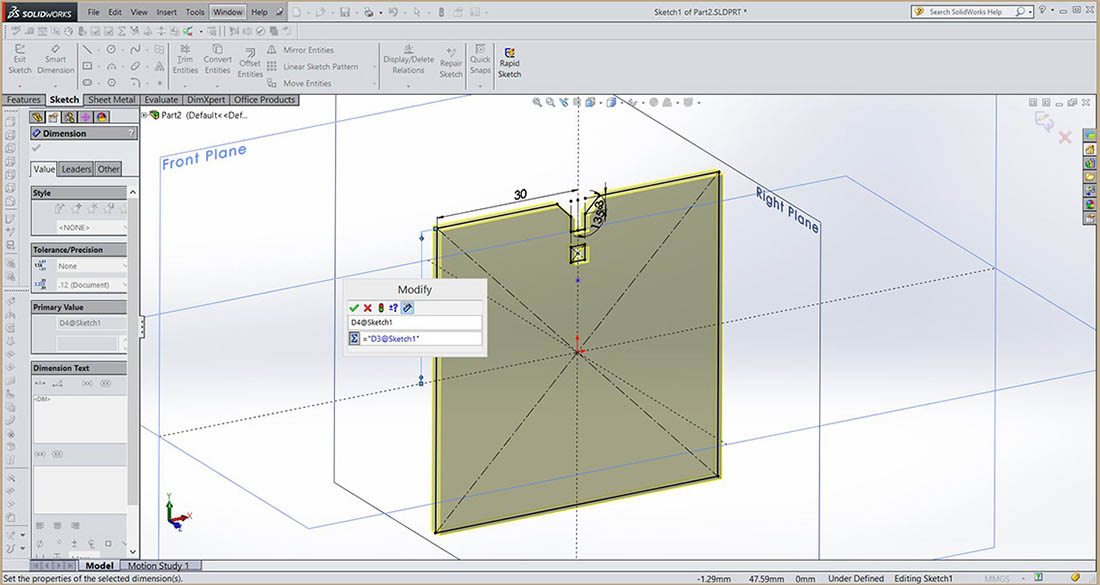Open the FeatureManager design tree panel tab
Image resolution: width=1100 pixels, height=585 pixels.
(x=37, y=117)
